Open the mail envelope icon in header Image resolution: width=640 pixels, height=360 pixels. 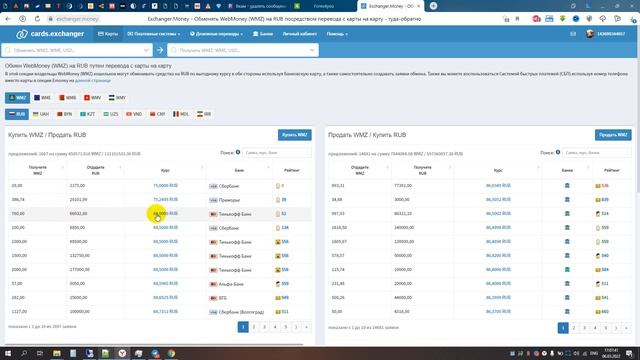573,34
